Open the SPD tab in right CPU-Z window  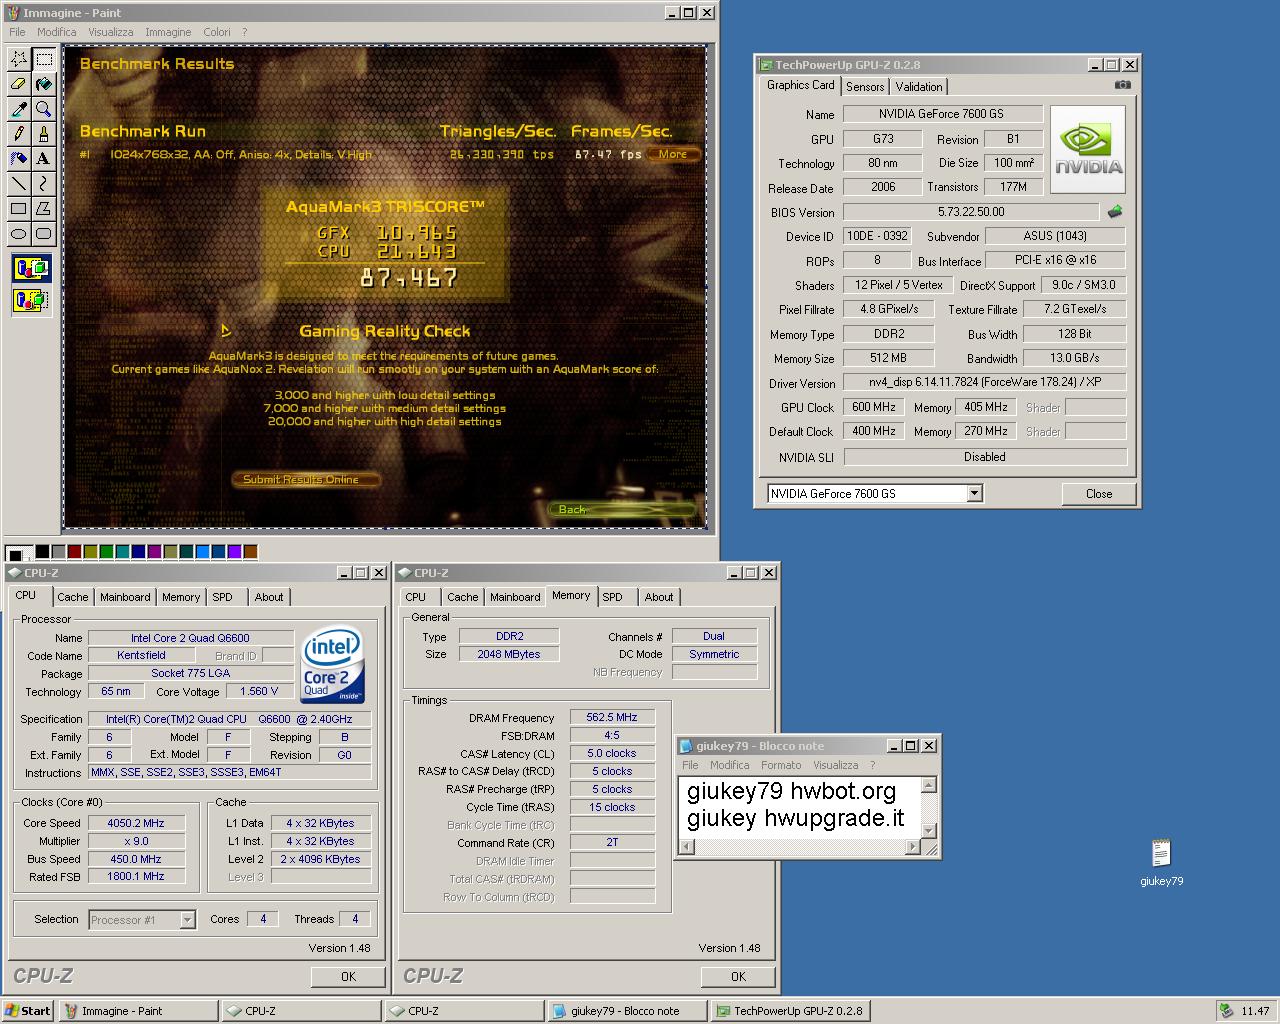click(x=612, y=597)
